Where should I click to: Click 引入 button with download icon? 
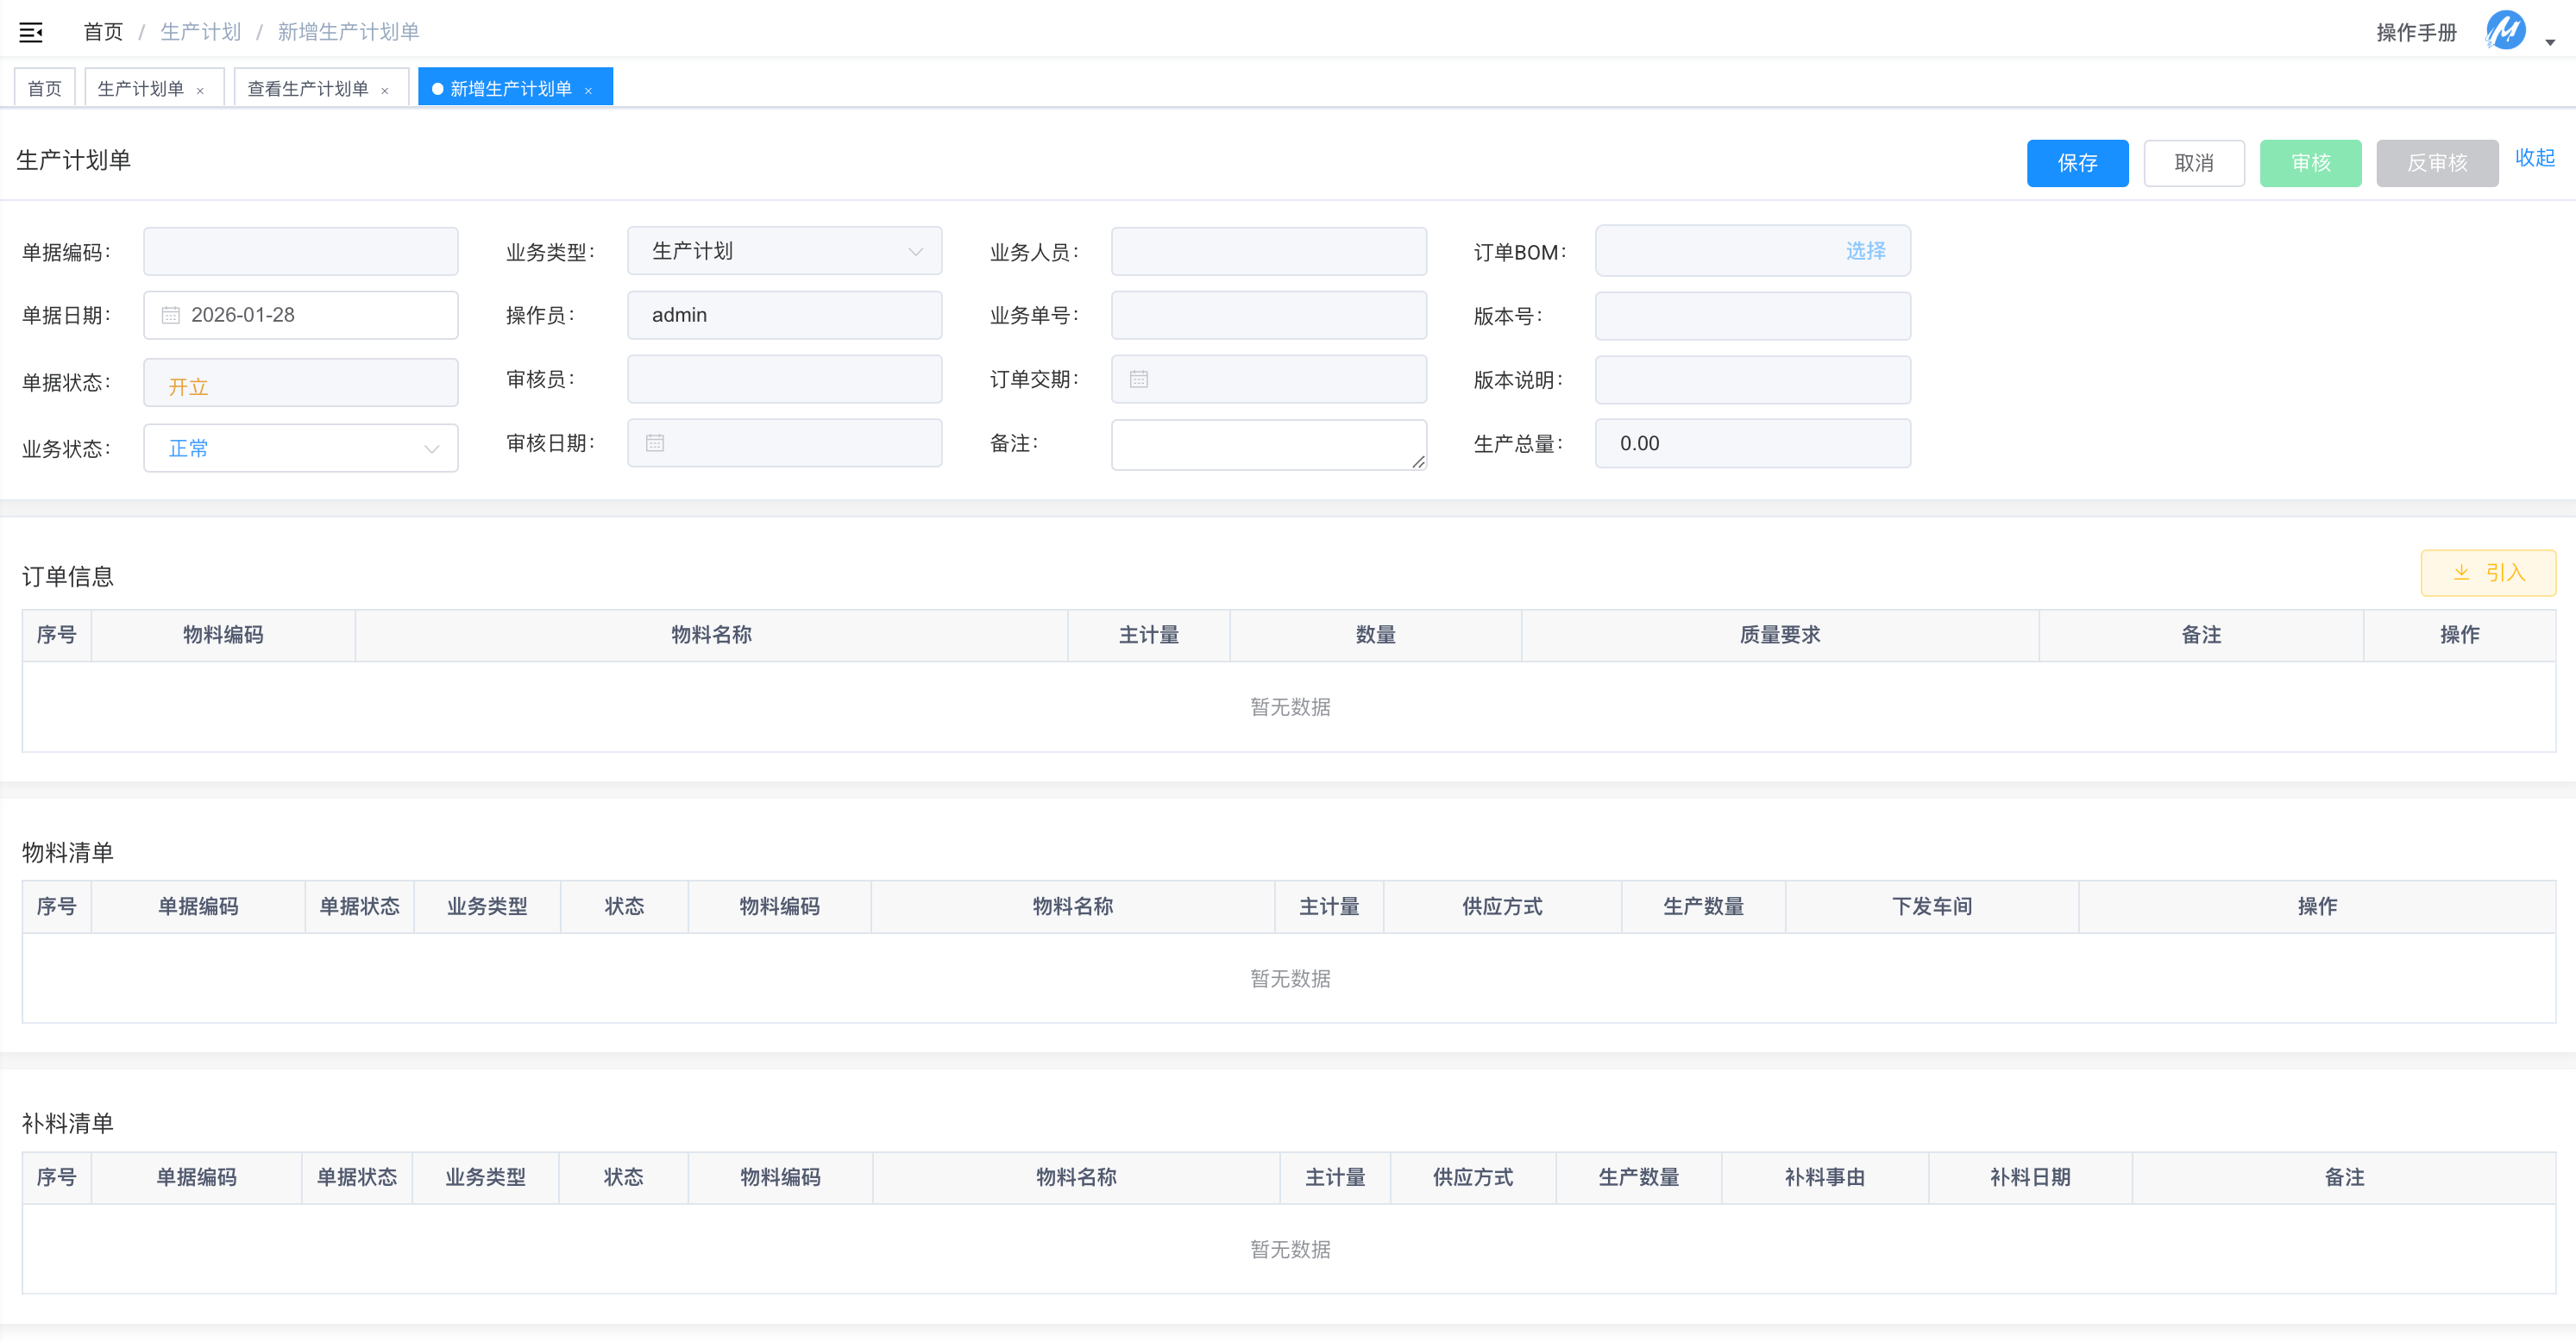coord(2487,573)
